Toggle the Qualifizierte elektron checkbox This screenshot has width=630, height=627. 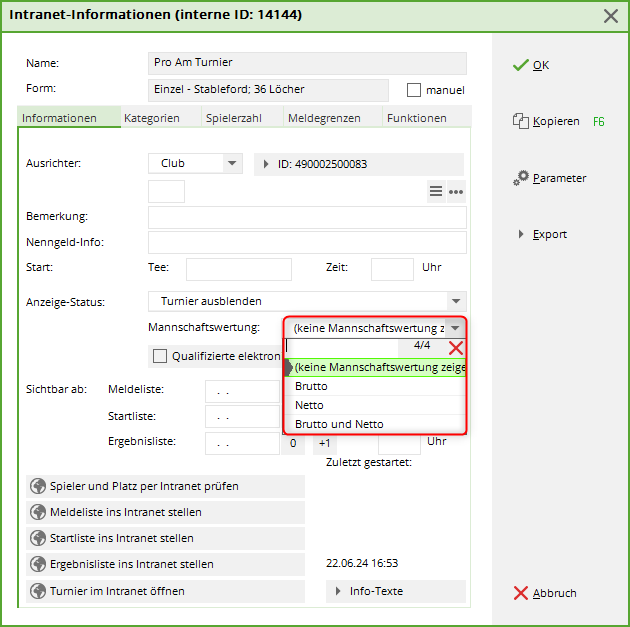tap(160, 355)
